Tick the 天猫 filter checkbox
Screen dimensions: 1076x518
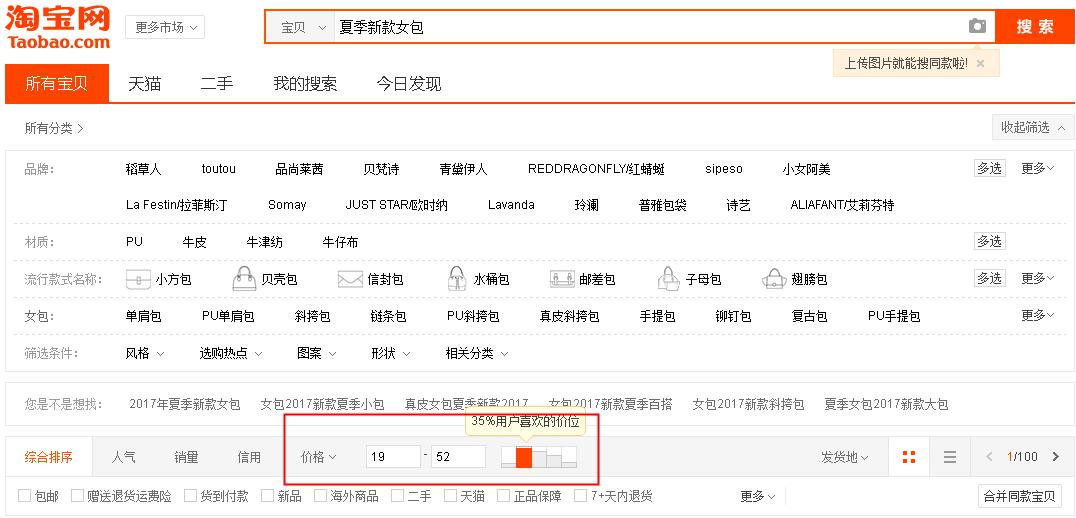[450, 496]
